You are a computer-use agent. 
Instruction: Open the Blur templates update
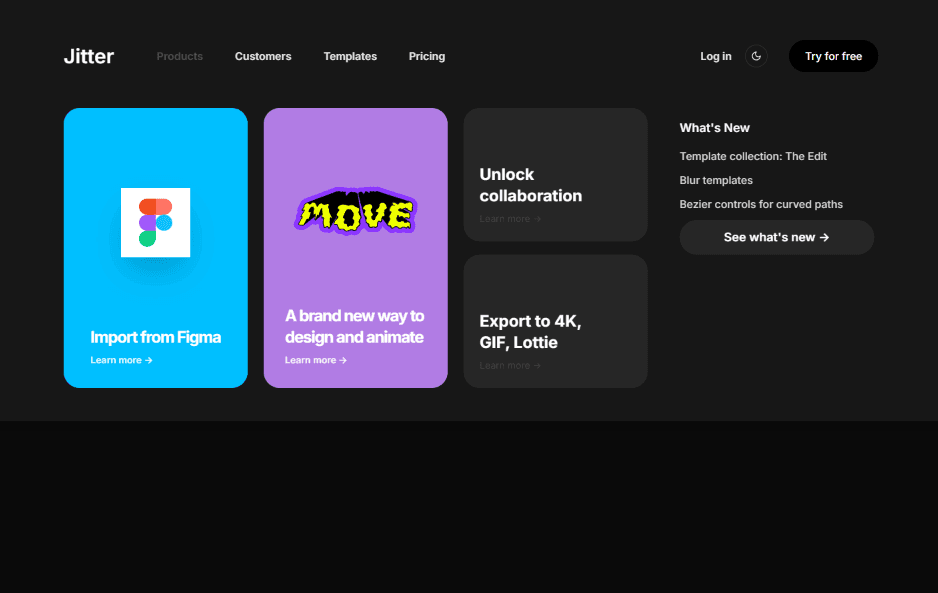[716, 181]
